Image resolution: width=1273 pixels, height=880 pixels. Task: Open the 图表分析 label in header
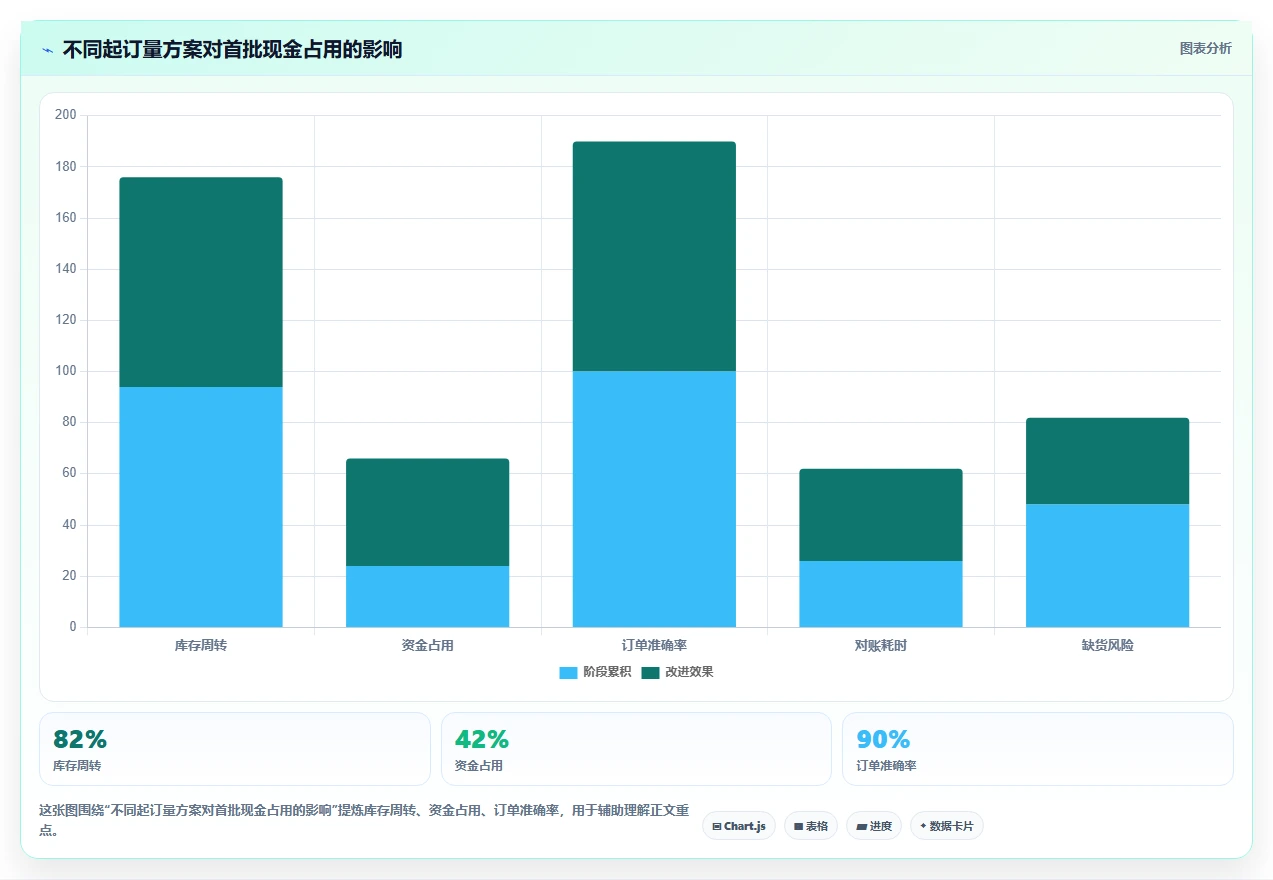point(1205,48)
